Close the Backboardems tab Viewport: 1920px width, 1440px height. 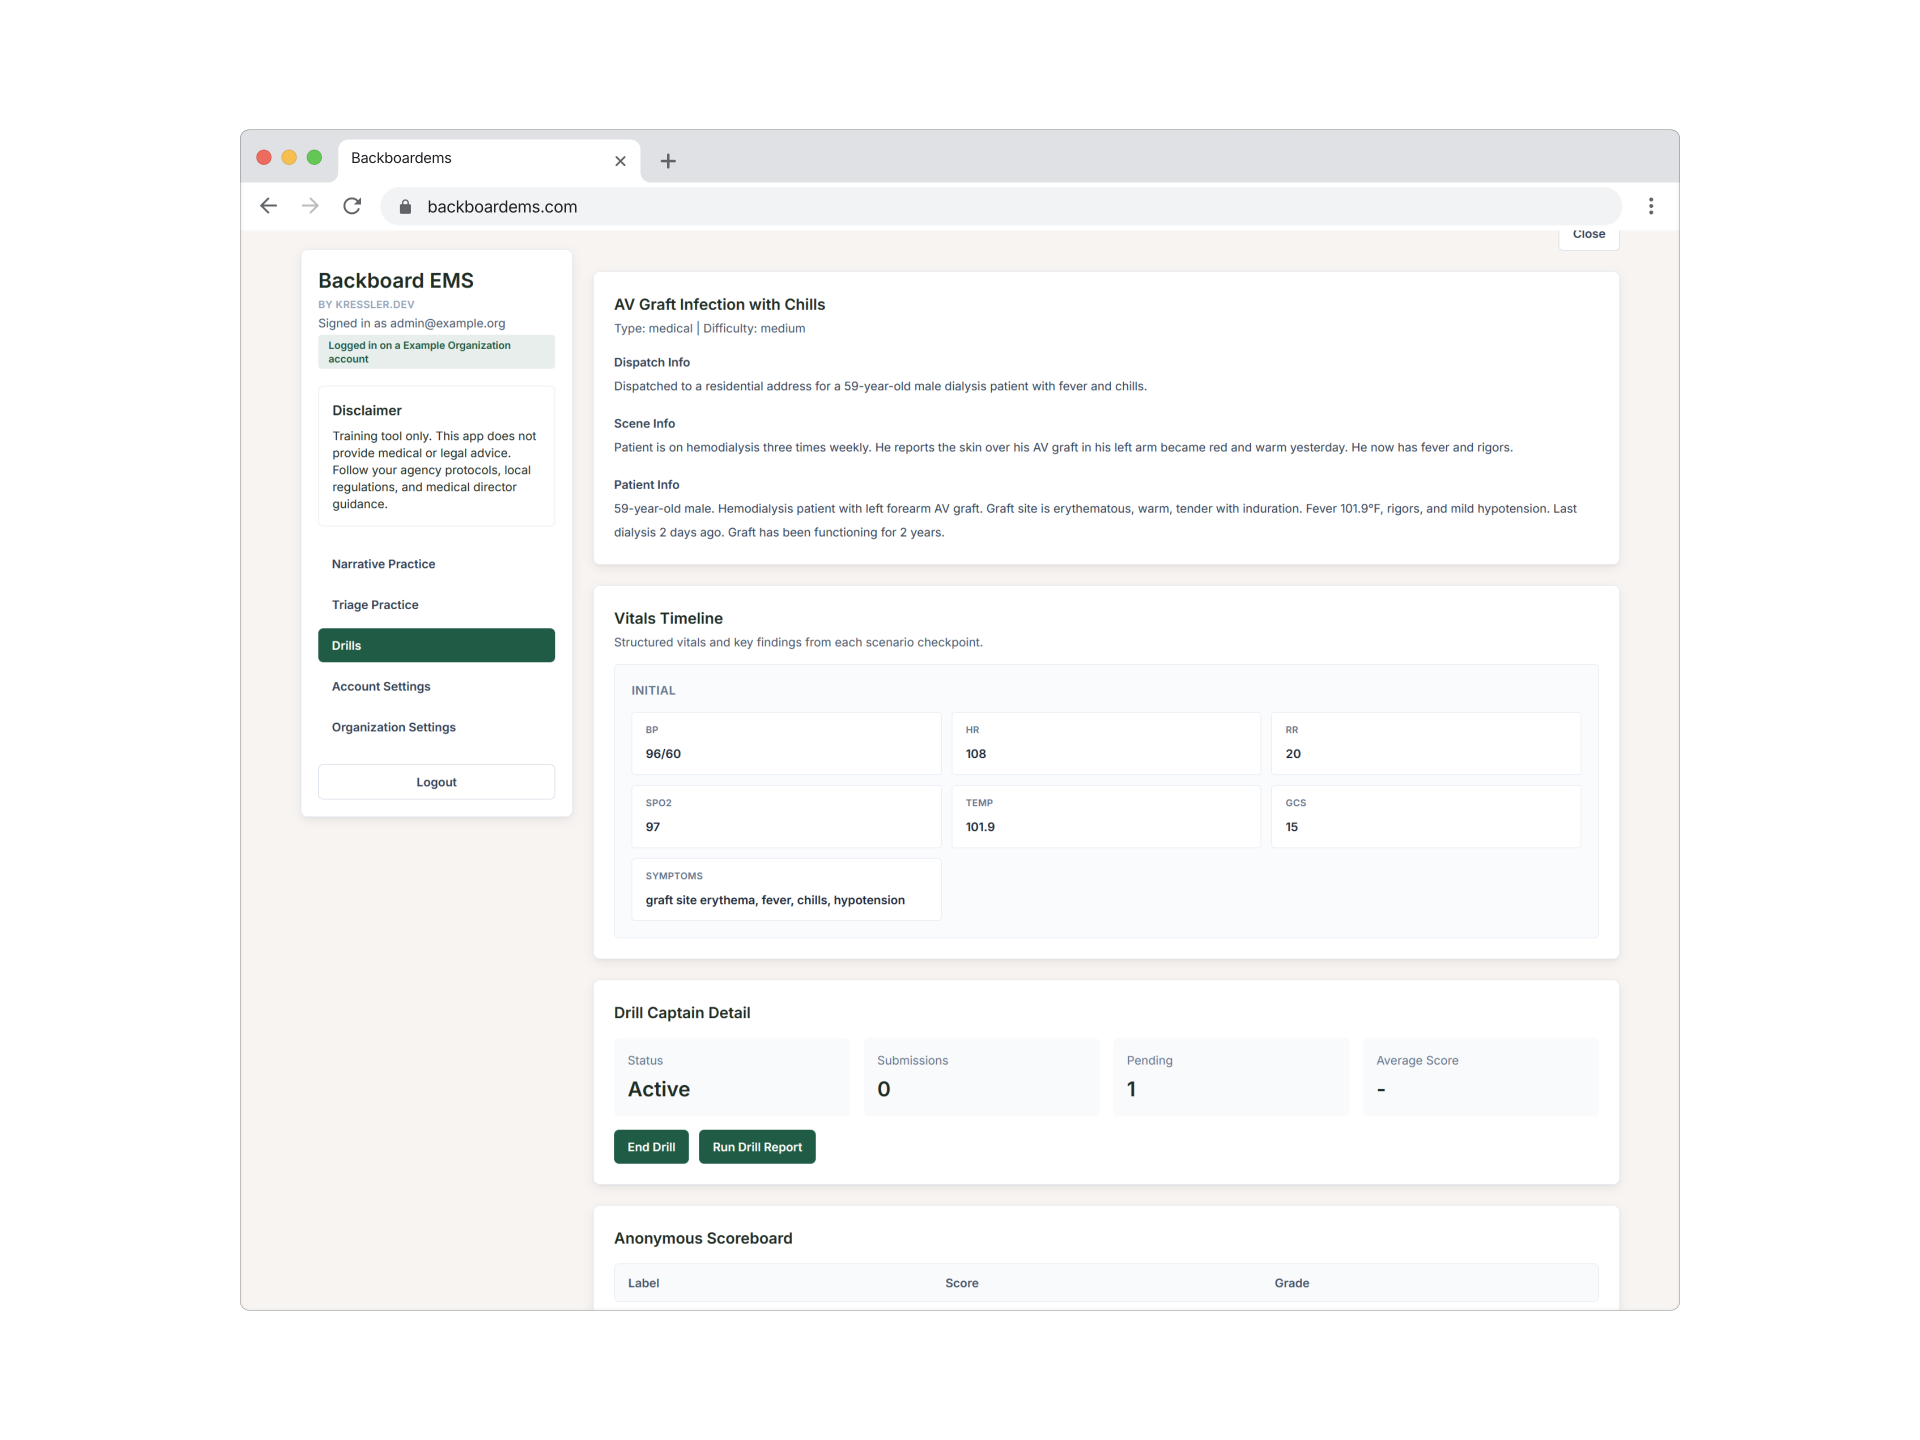click(x=620, y=161)
